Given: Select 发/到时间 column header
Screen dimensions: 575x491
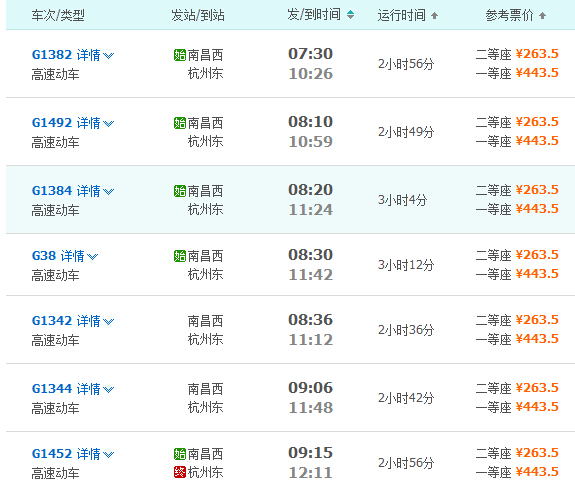Looking at the screenshot, I should (314, 15).
